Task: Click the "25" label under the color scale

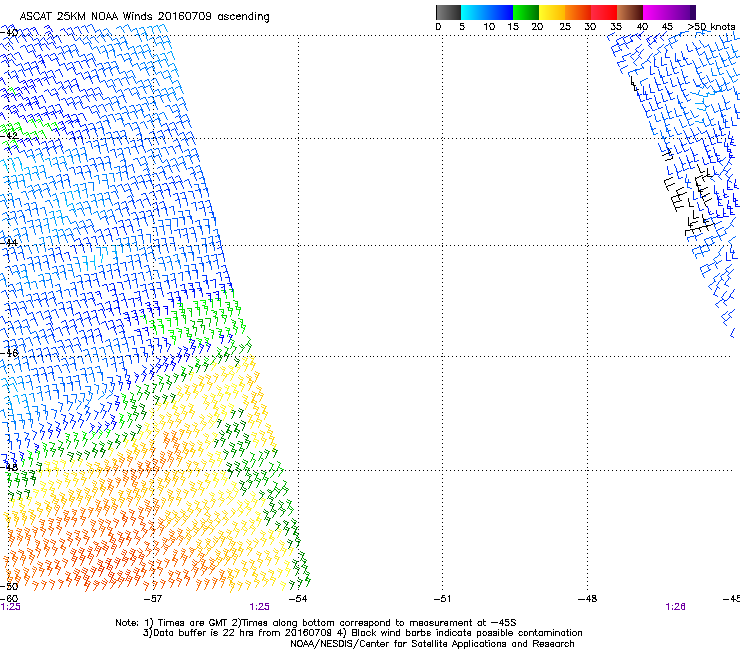Action: click(x=565, y=27)
